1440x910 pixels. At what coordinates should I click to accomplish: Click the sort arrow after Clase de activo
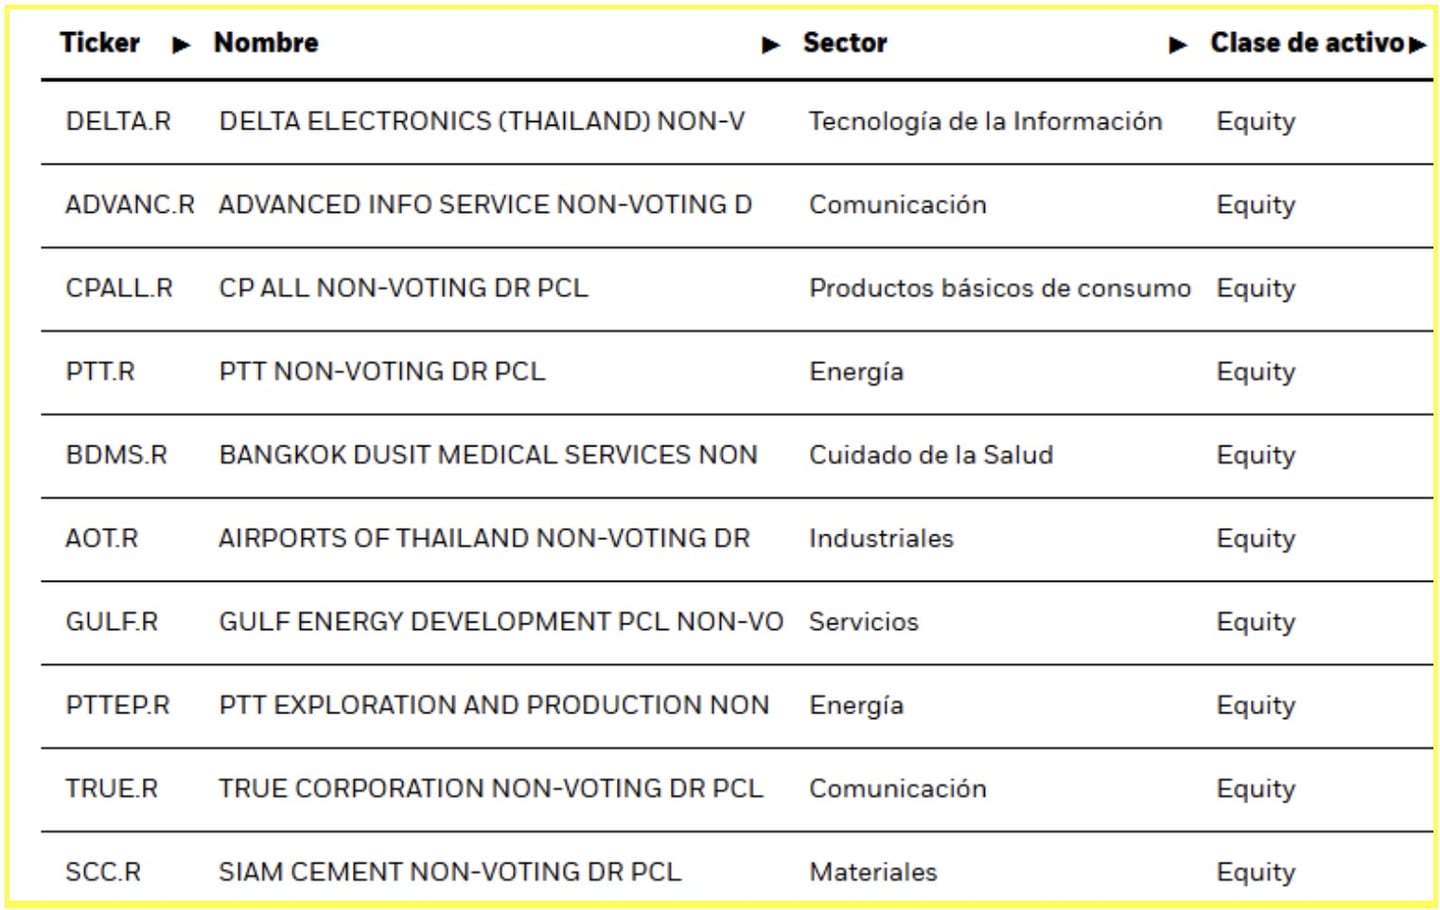[x=1417, y=45]
